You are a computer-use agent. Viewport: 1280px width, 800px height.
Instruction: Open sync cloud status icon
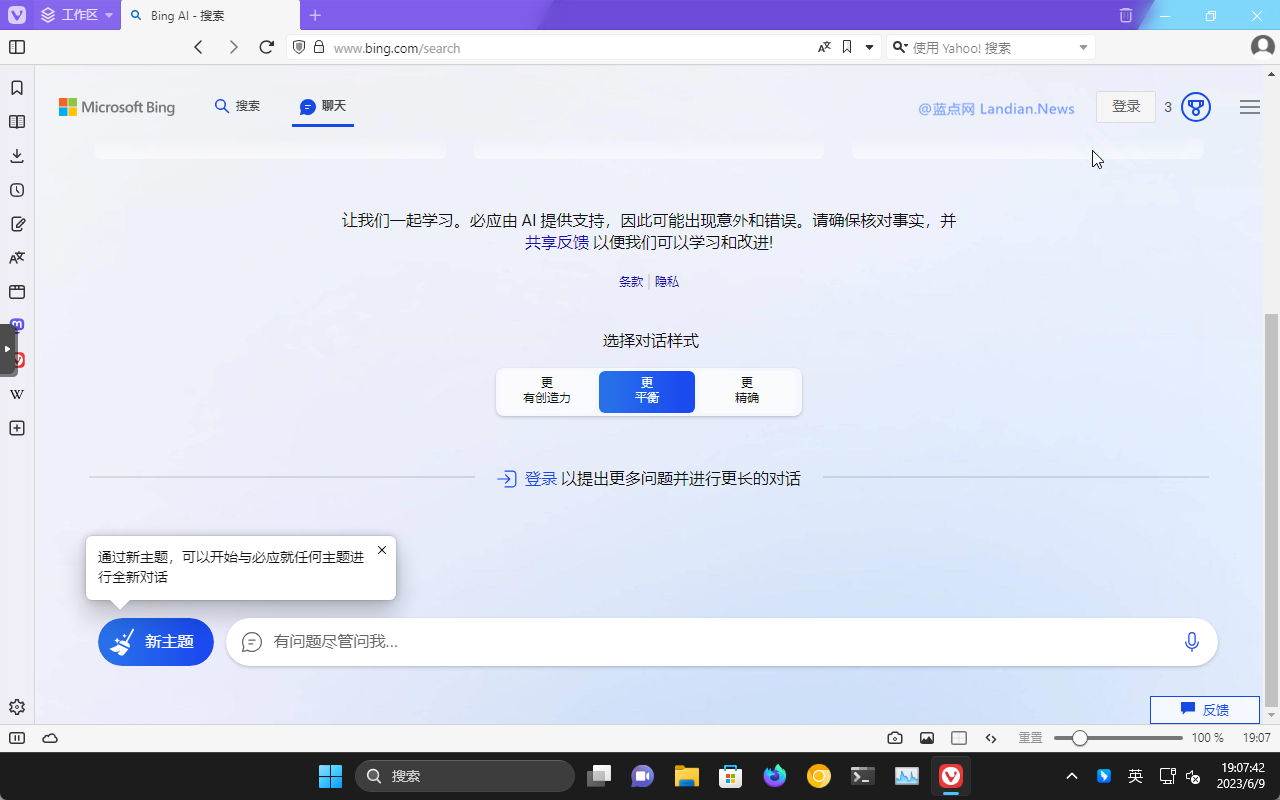pyautogui.click(x=50, y=738)
